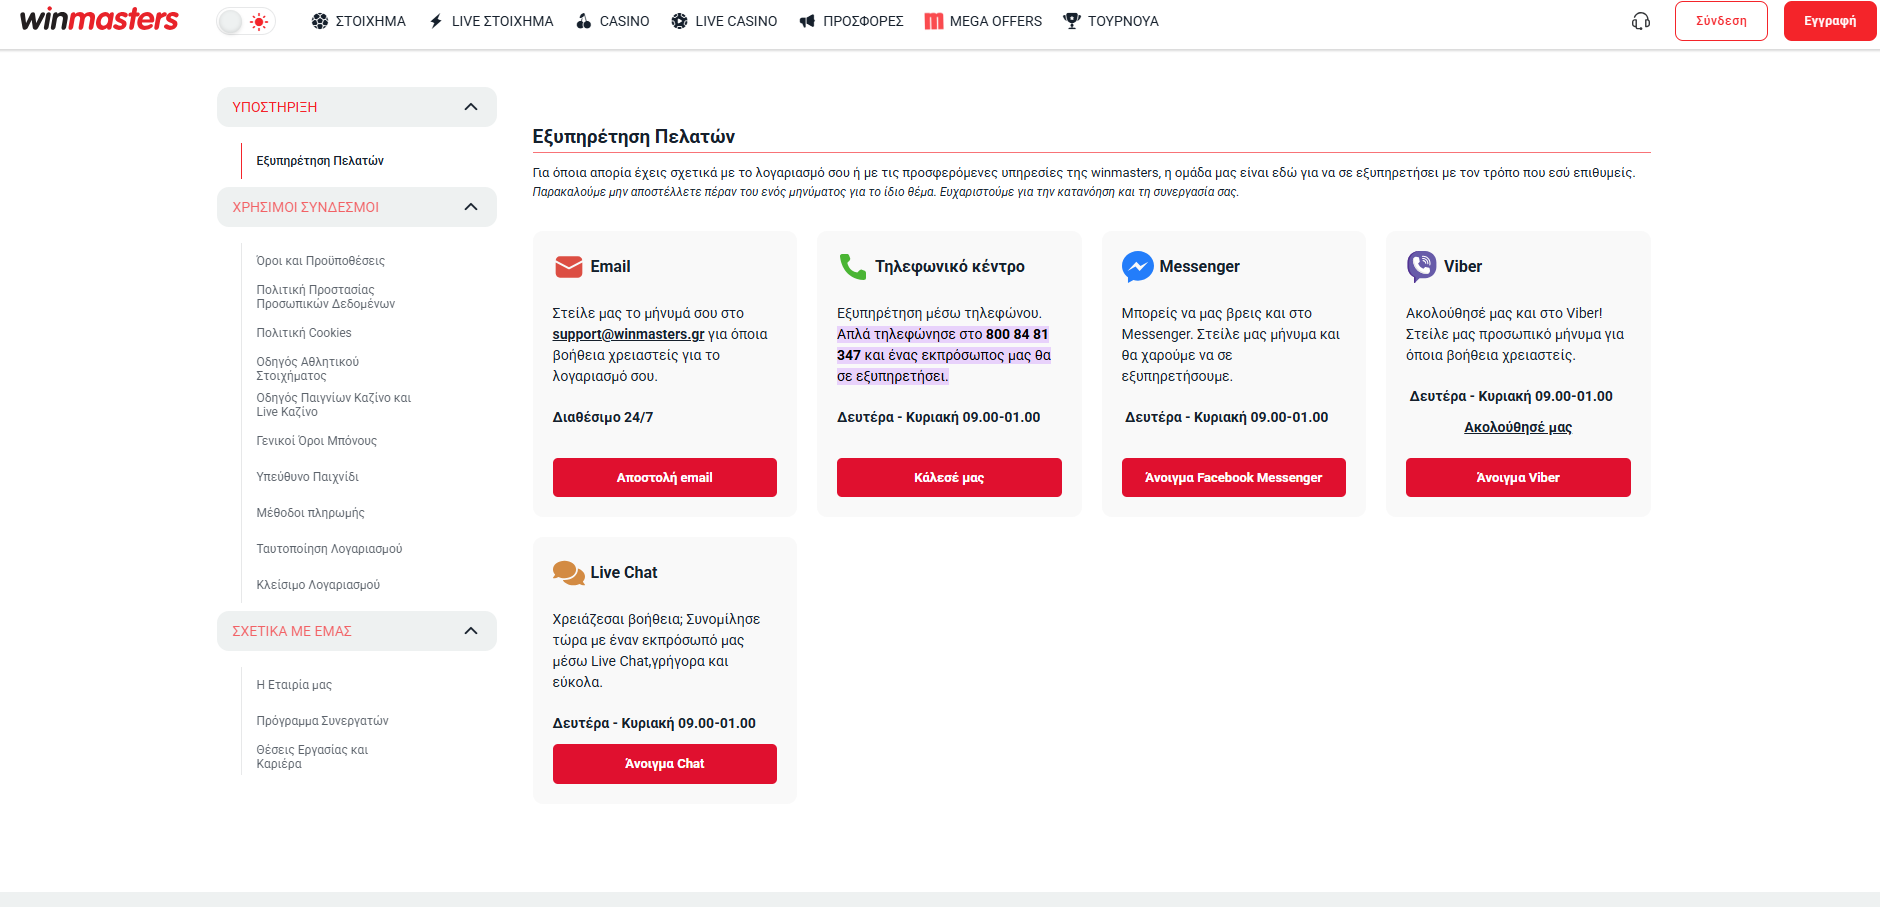Screen dimensions: 1880x907
Task: Open Μέθοδοι πληρωμής in the sidebar
Action: click(310, 513)
